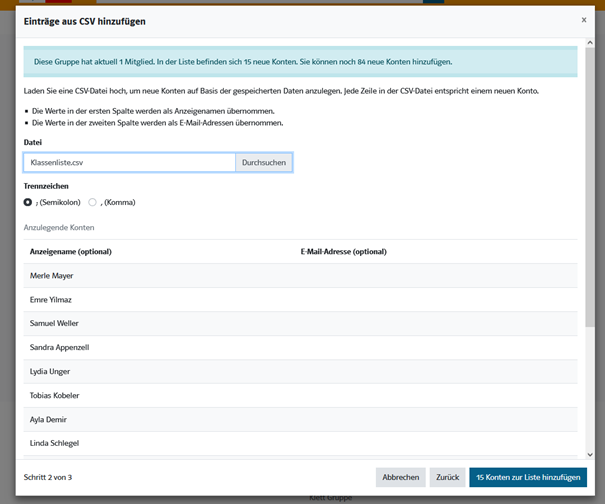605x504 pixels.
Task: Click the scrollbar down arrow
Action: pos(590,454)
